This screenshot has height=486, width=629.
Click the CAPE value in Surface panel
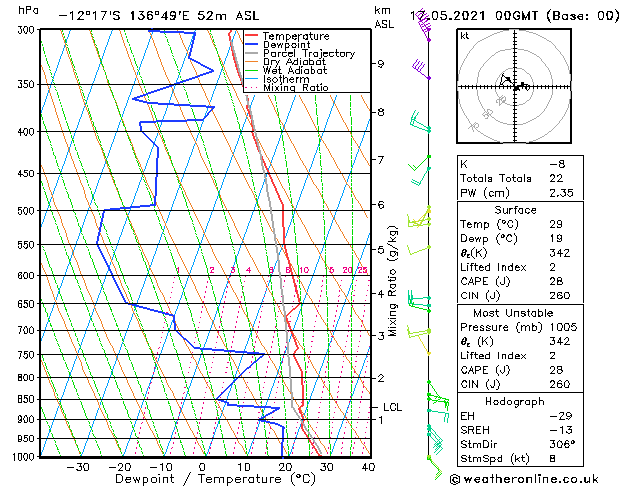point(556,281)
